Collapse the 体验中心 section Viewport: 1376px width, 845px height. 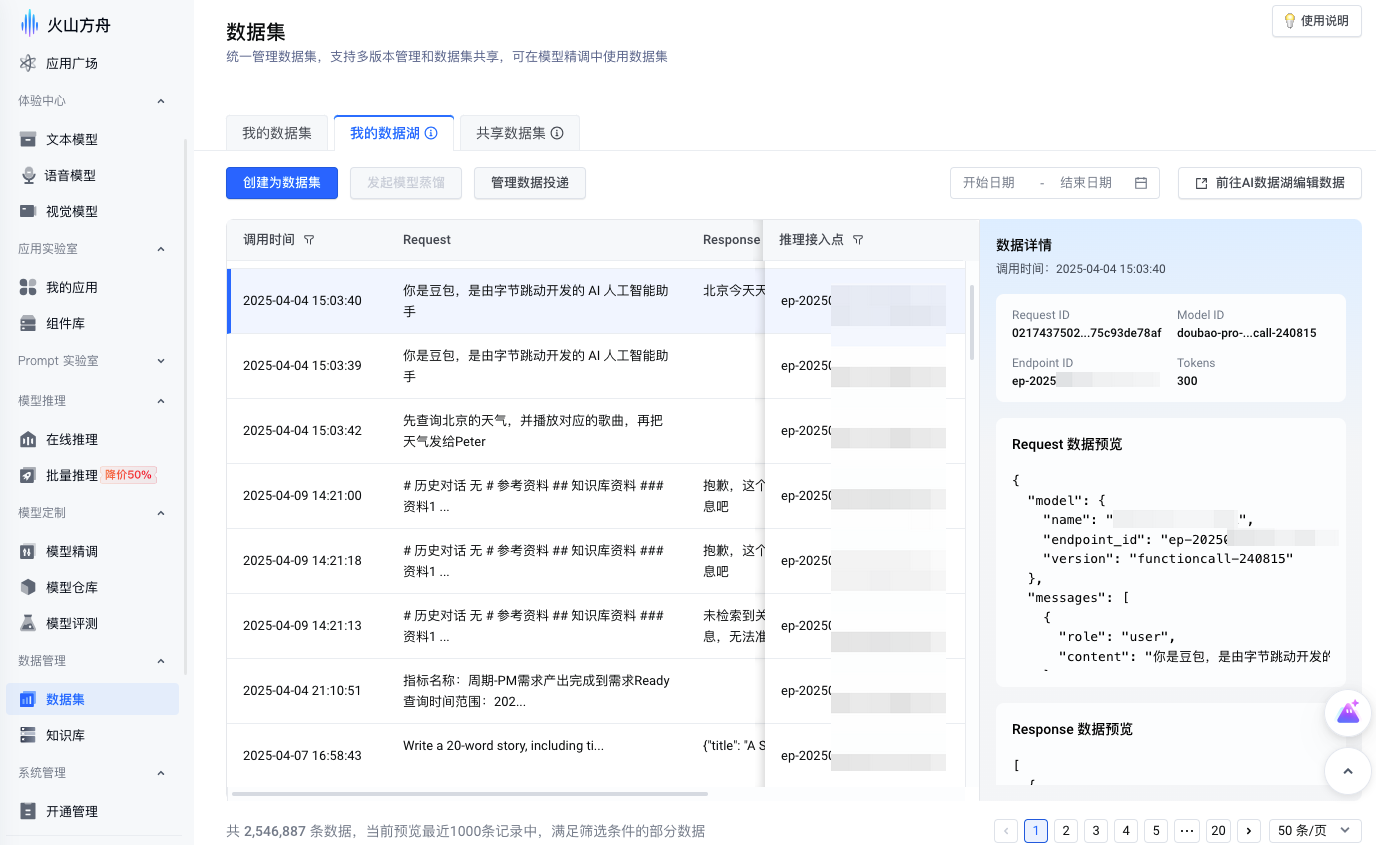(x=161, y=101)
